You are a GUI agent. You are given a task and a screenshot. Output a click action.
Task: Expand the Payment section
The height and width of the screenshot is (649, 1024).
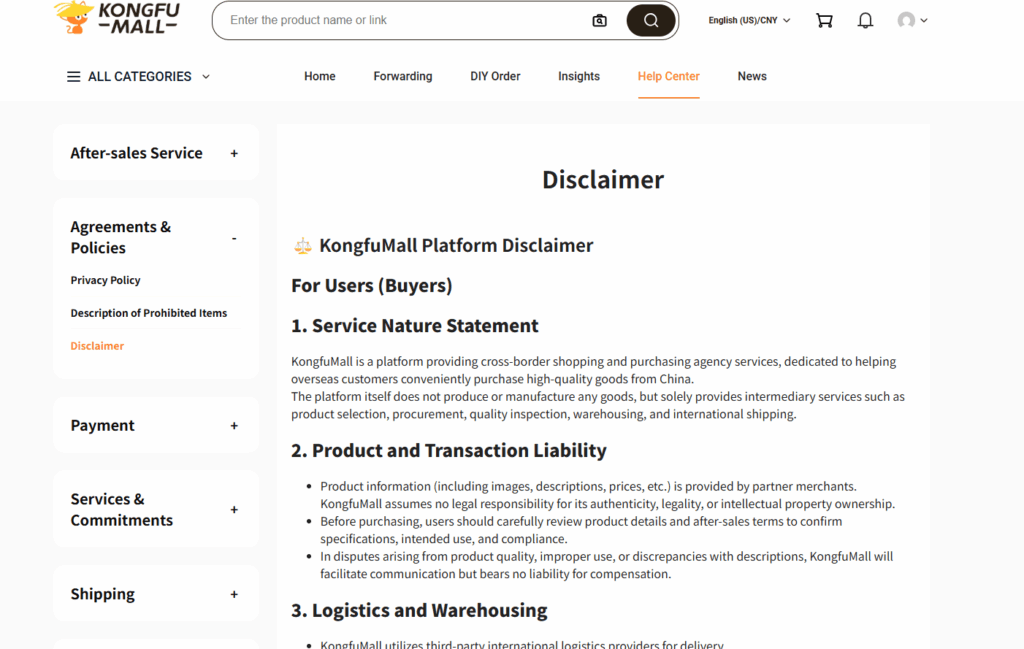[234, 426]
